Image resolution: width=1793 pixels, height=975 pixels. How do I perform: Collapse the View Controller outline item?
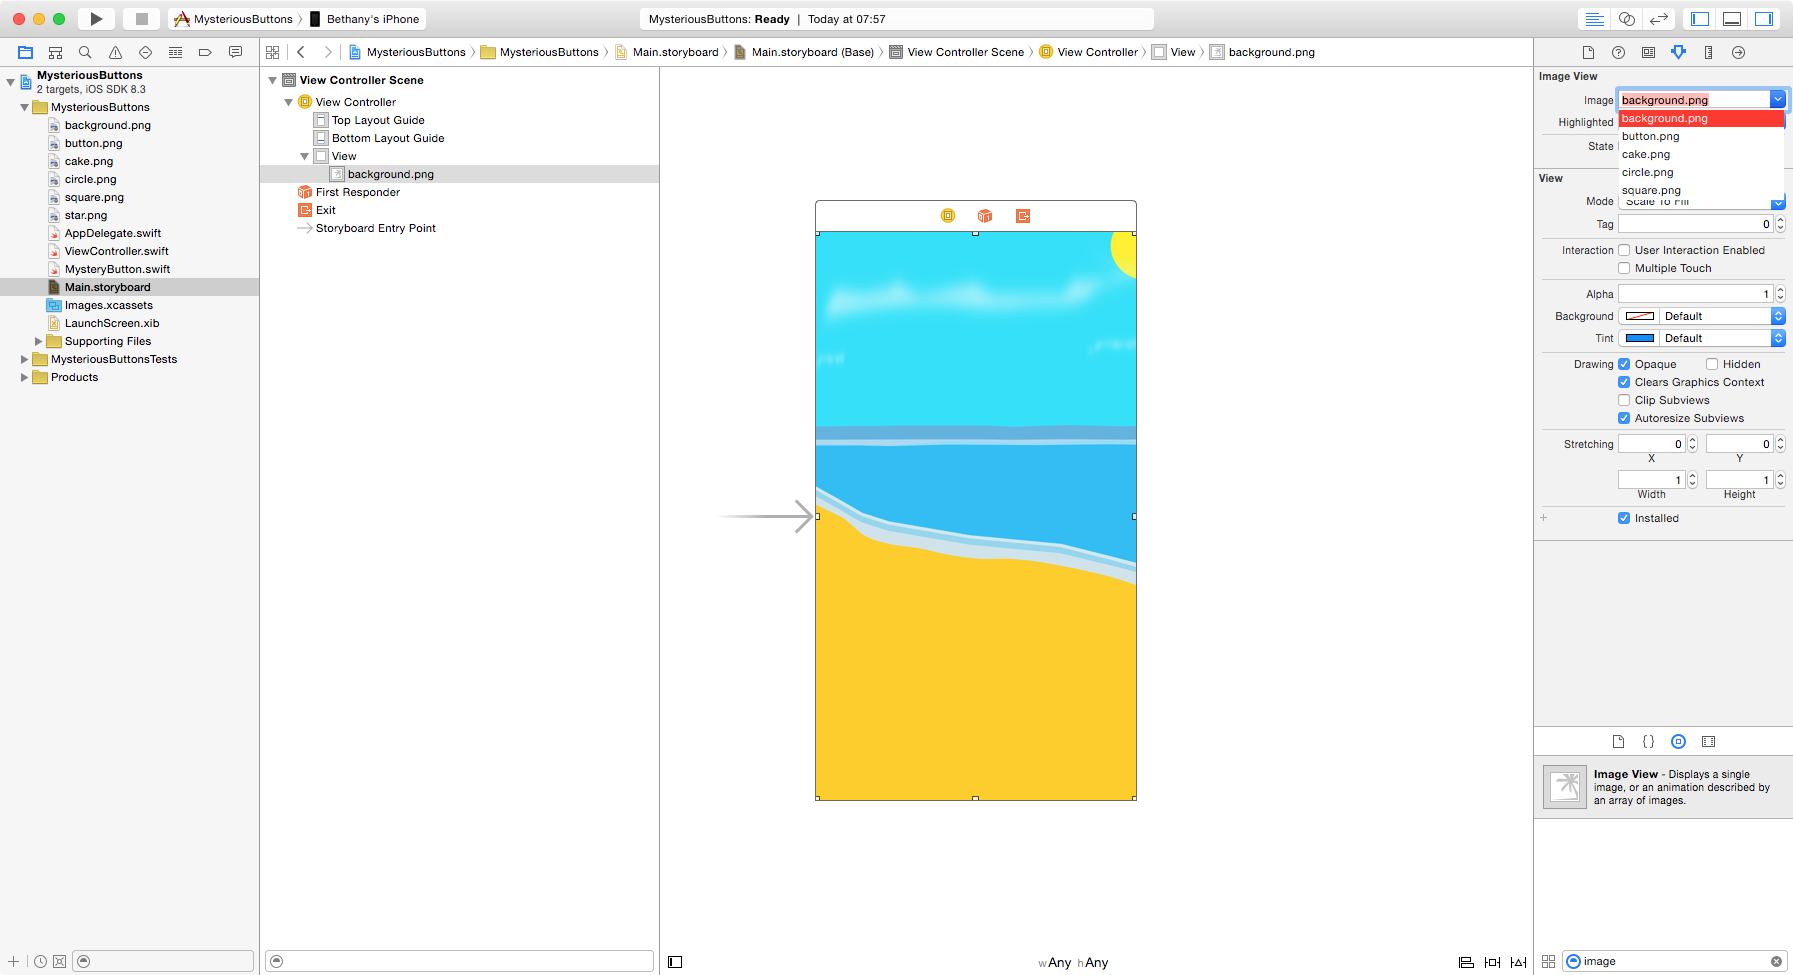tap(288, 102)
